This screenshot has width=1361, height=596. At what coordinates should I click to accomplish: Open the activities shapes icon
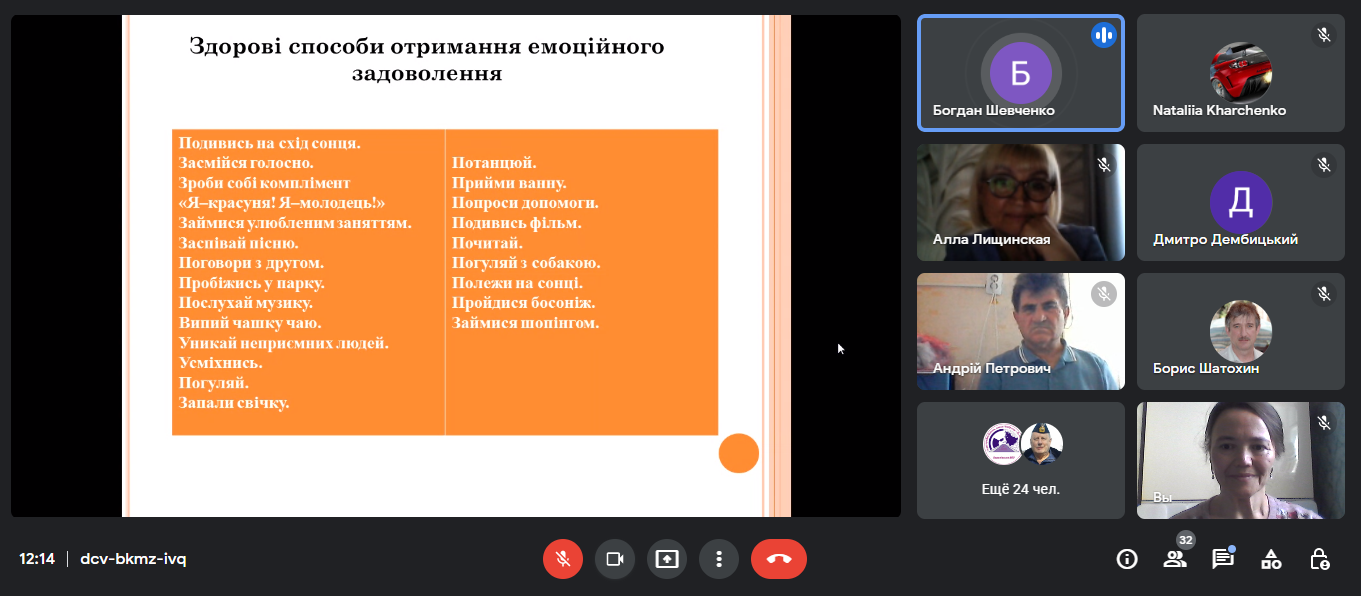[1271, 559]
